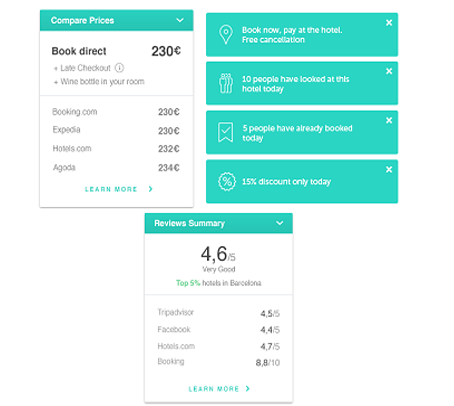The height and width of the screenshot is (406, 454).
Task: Click Learn More under price comparison
Action: tap(119, 189)
